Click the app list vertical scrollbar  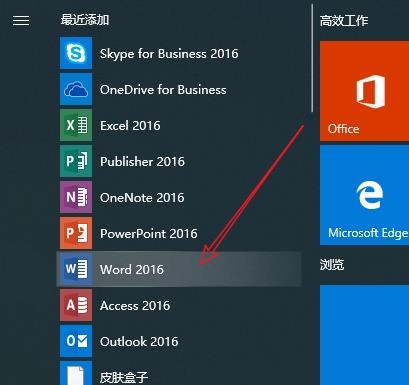(312, 58)
